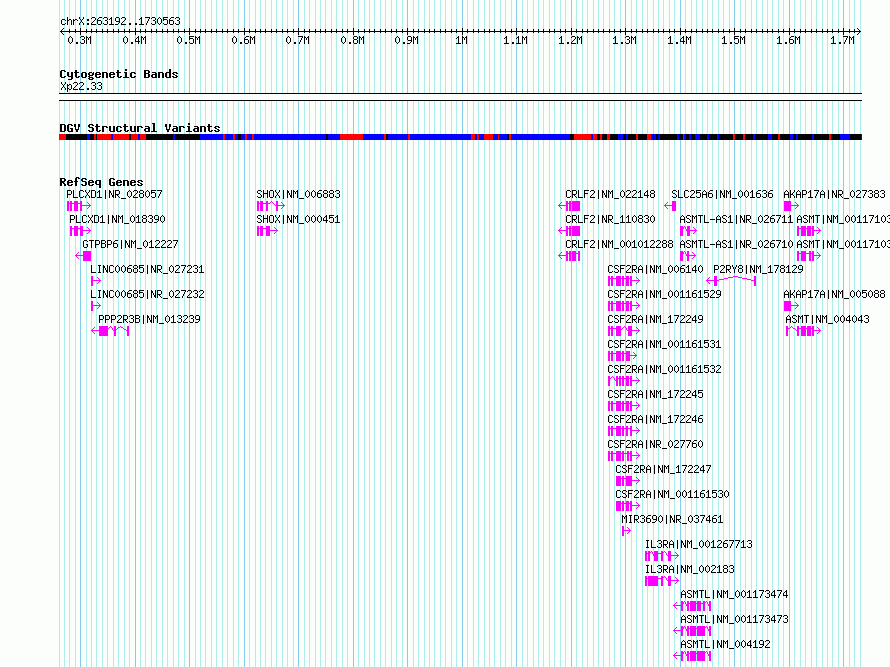Click CSF2RA|NM_172247 label
Image resolution: width=890 pixels, height=667 pixels.
(x=663, y=469)
